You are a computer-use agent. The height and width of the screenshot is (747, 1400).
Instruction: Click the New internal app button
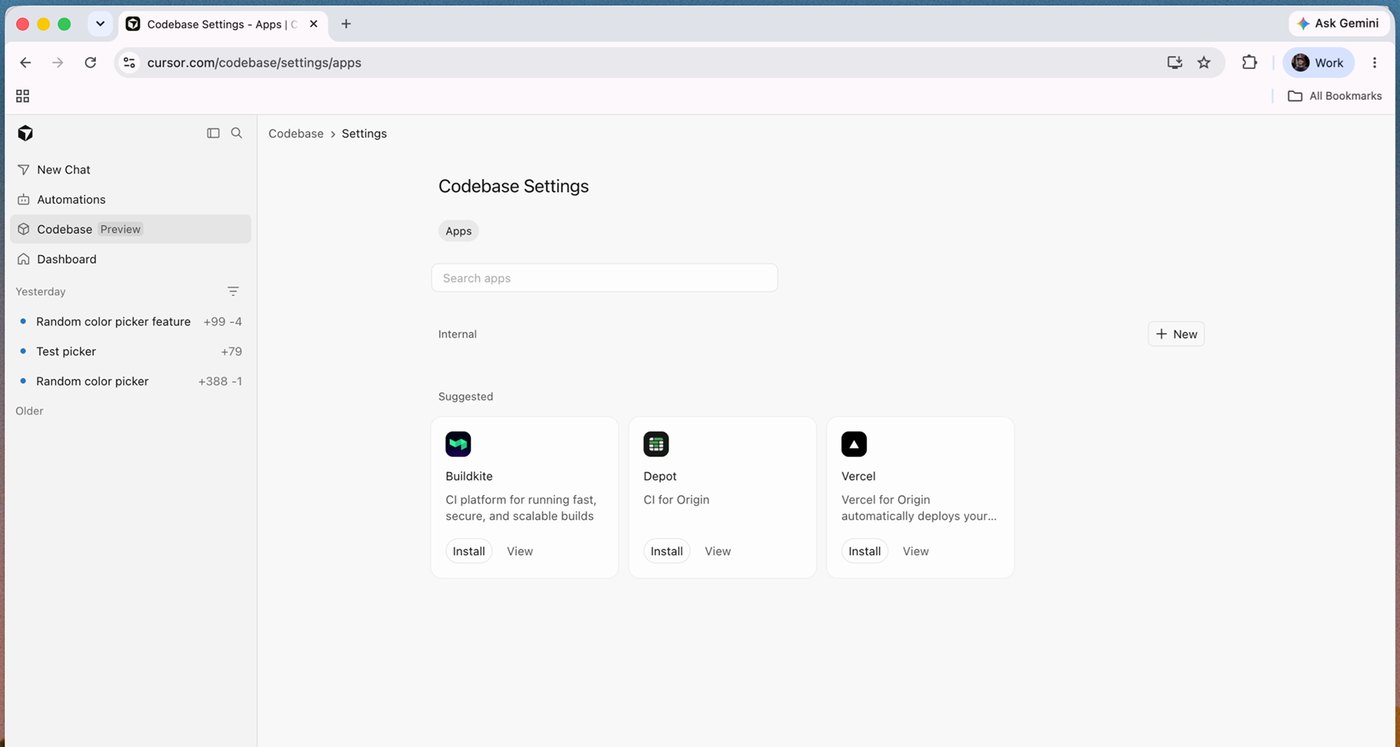click(x=1176, y=334)
